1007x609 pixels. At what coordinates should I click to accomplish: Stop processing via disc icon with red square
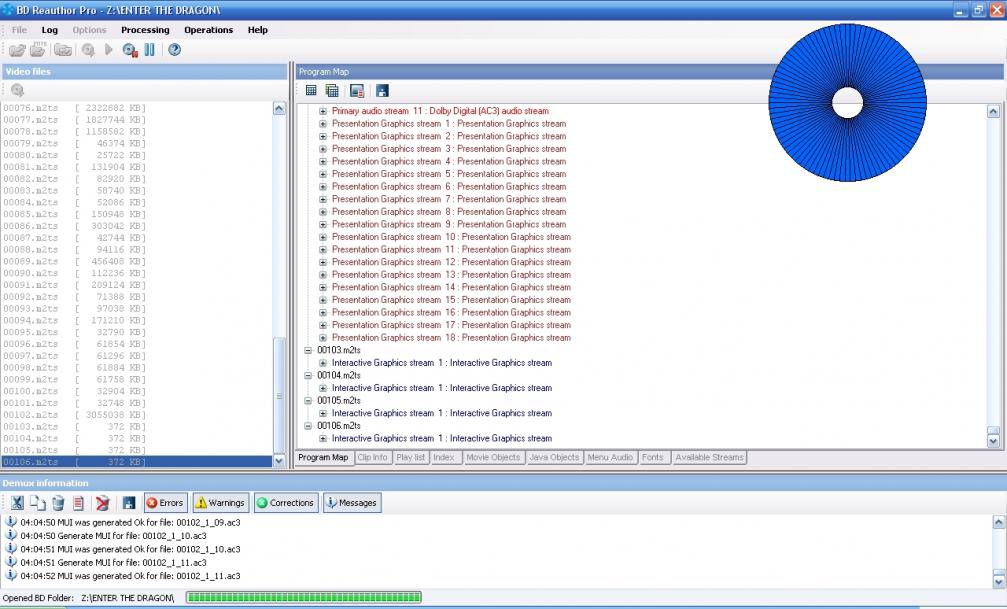coord(130,50)
